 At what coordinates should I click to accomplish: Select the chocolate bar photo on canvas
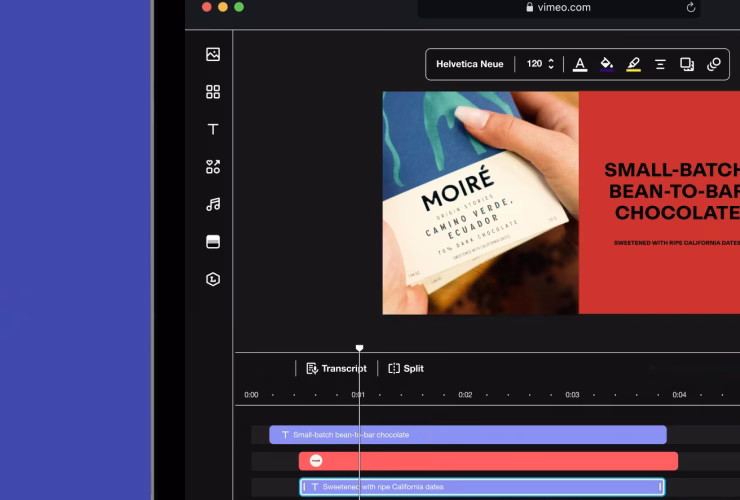pos(480,203)
